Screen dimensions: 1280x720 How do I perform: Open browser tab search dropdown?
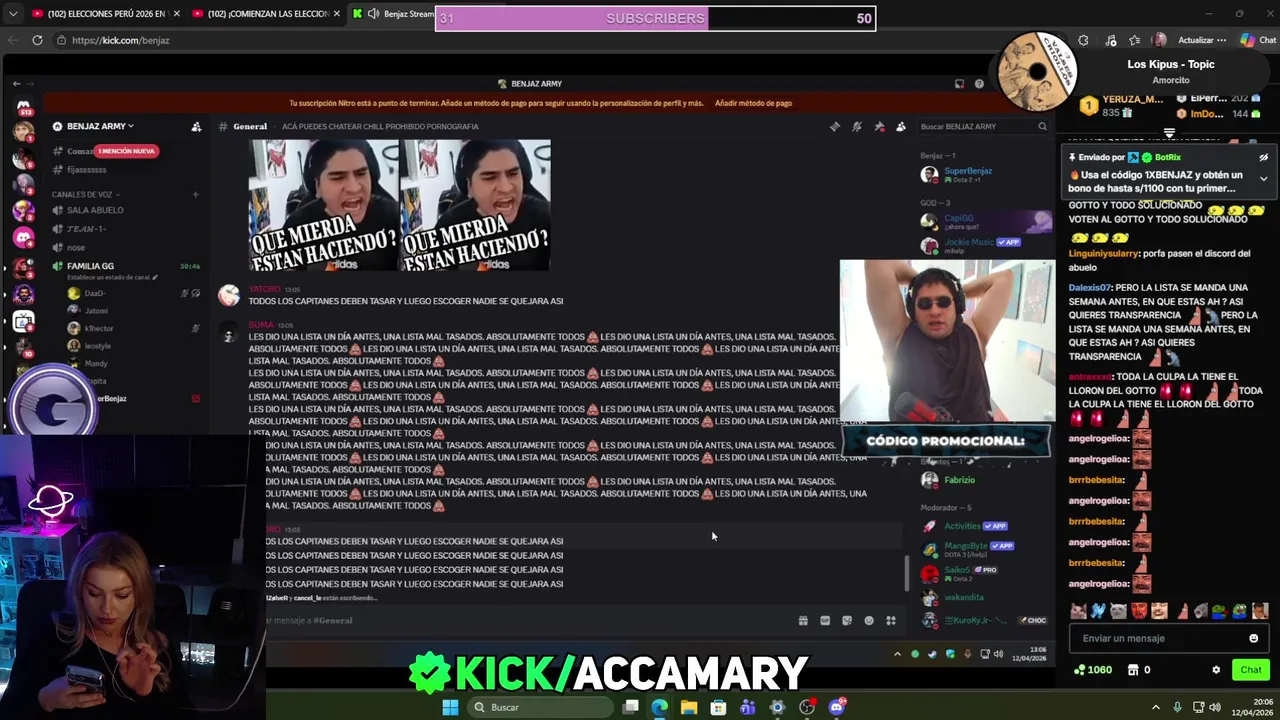(x=13, y=14)
